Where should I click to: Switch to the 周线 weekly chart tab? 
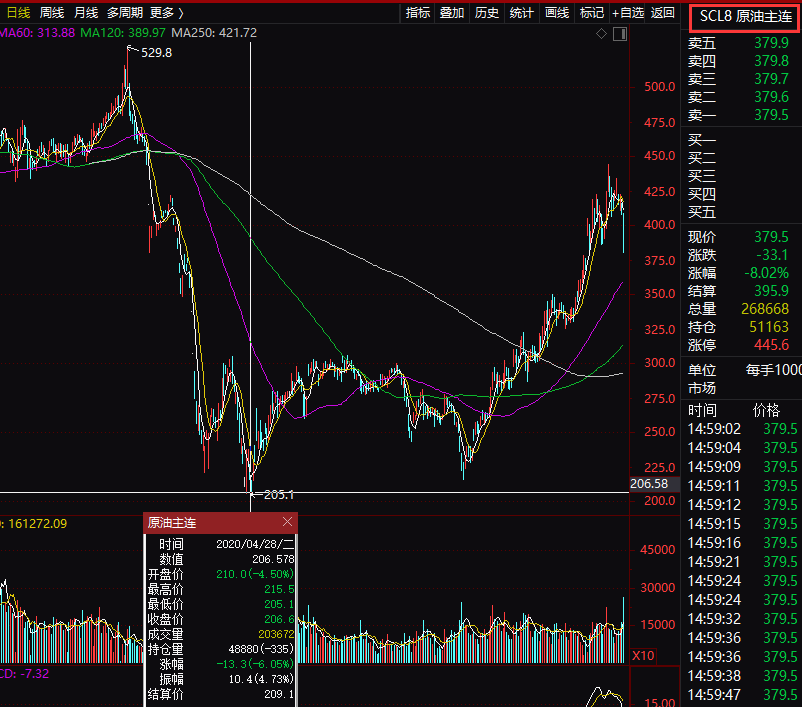[x=52, y=12]
